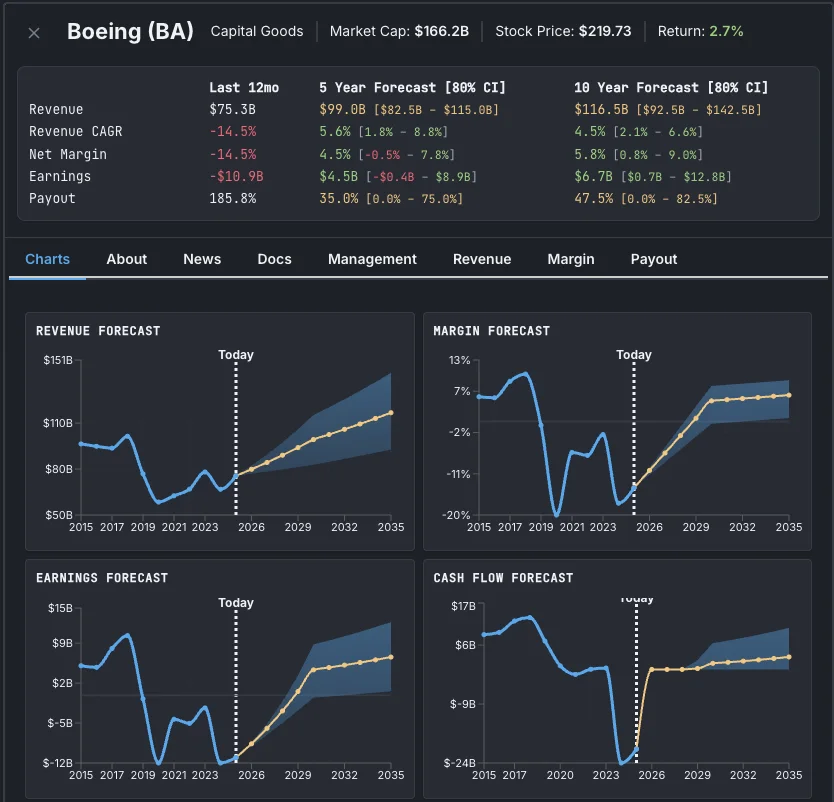Viewport: 834px width, 802px height.
Task: Reselect the Charts tab
Action: pyautogui.click(x=47, y=259)
